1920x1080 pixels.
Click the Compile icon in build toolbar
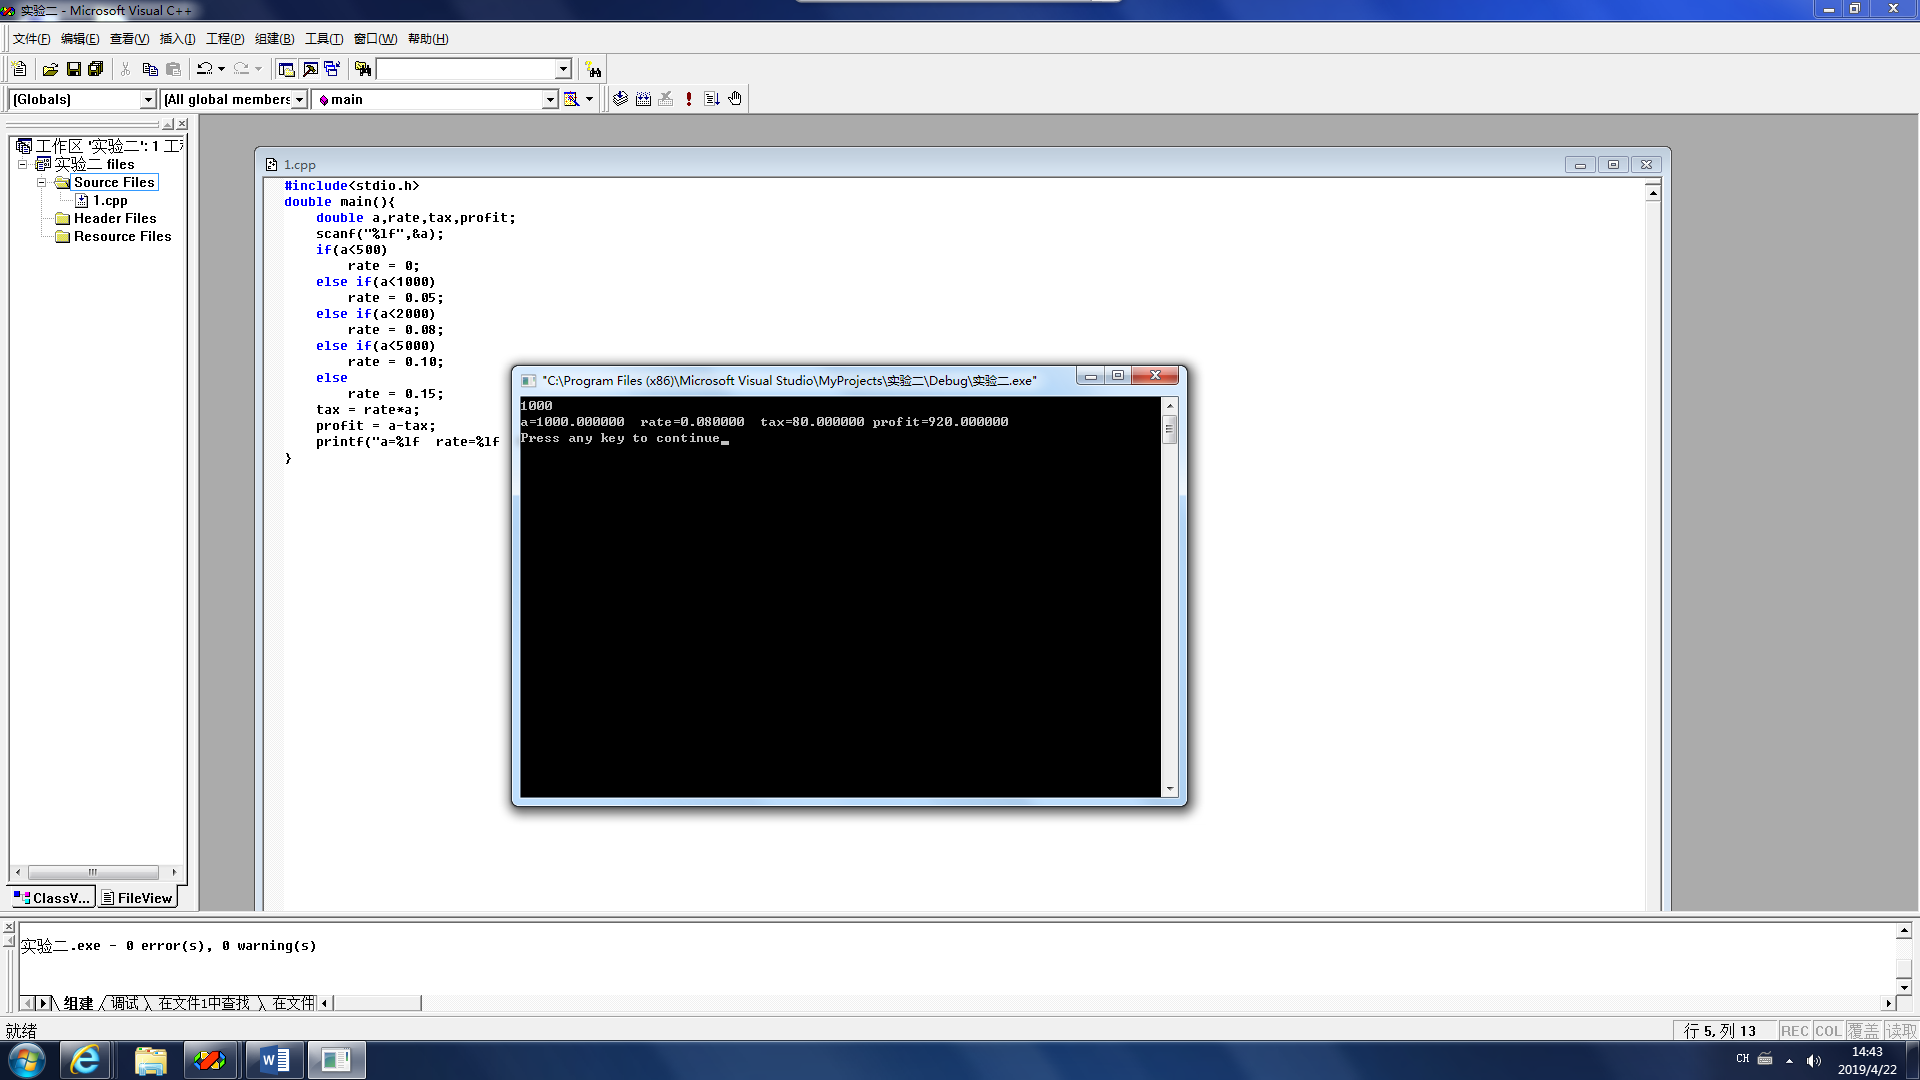[x=620, y=99]
